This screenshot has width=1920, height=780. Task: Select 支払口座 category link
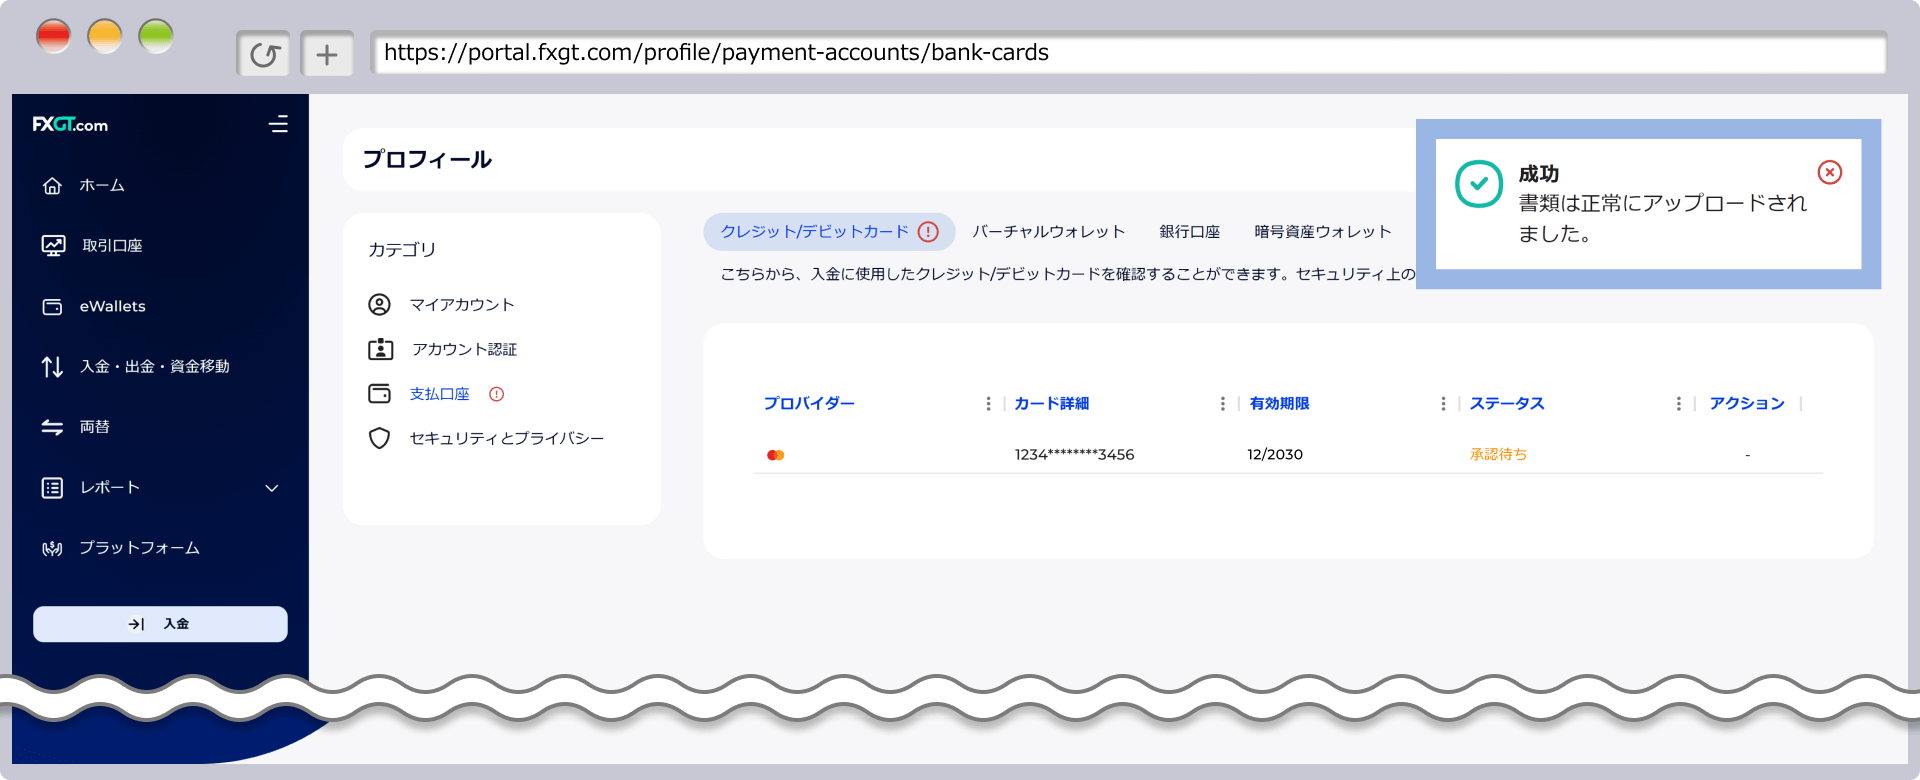tap(439, 394)
